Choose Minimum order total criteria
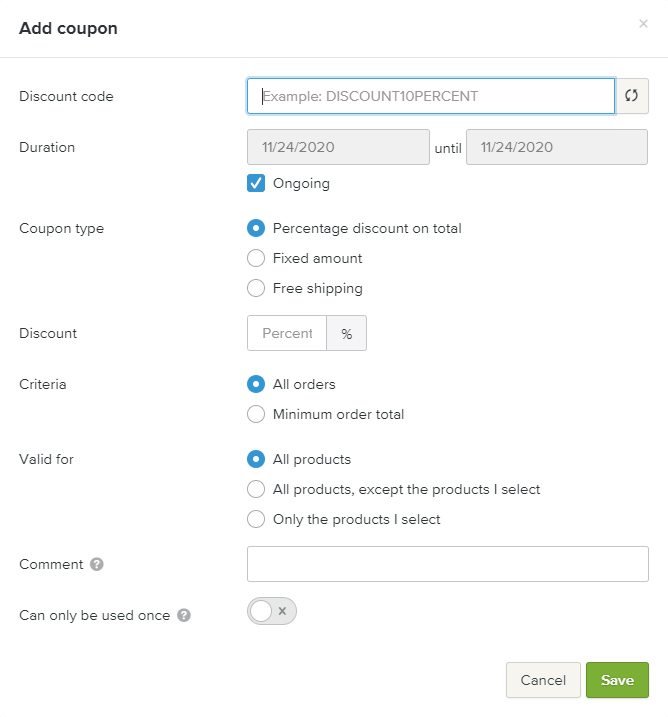The width and height of the screenshot is (668, 717). (x=256, y=414)
